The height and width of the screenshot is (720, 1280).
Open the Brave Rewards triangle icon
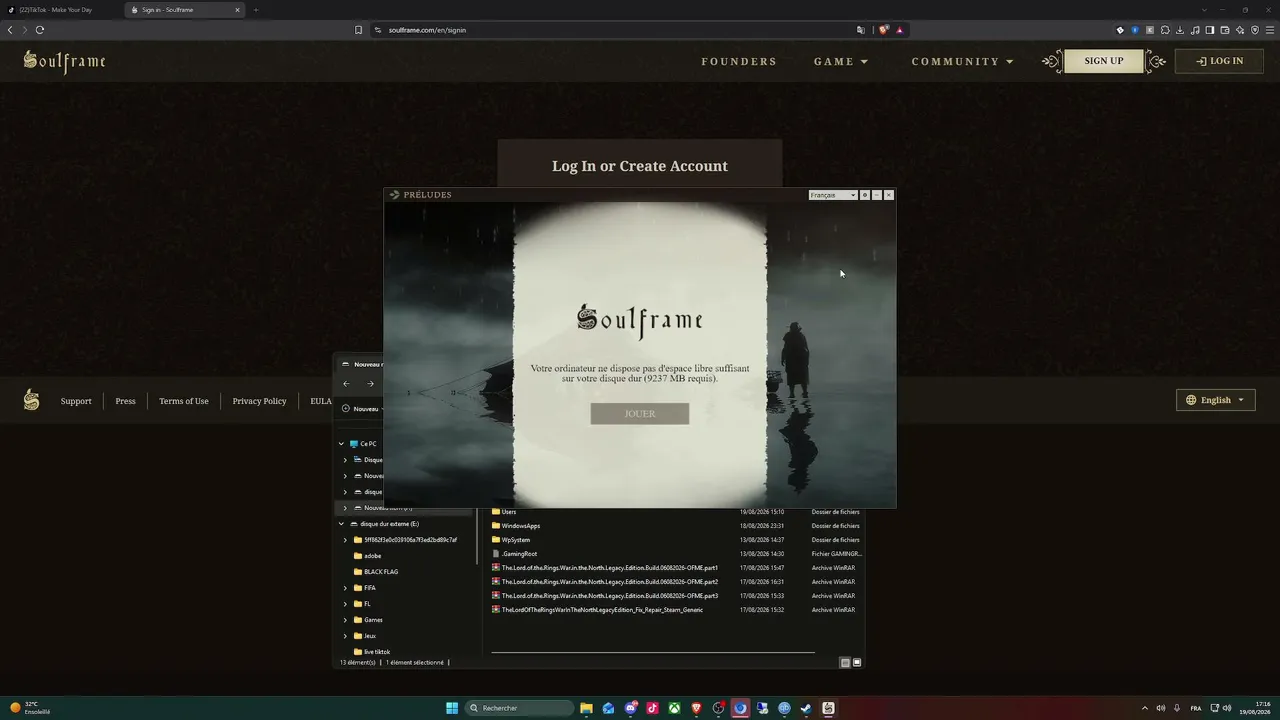[x=899, y=30]
